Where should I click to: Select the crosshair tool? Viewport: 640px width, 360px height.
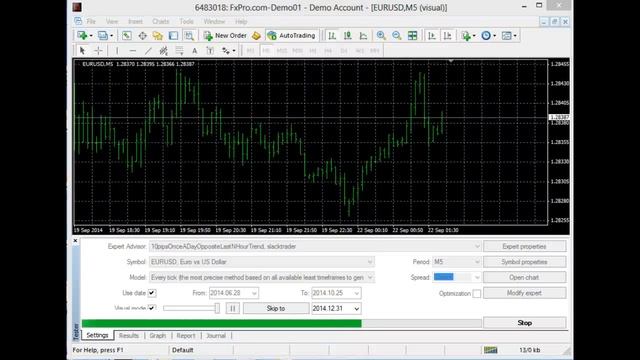[x=98, y=51]
